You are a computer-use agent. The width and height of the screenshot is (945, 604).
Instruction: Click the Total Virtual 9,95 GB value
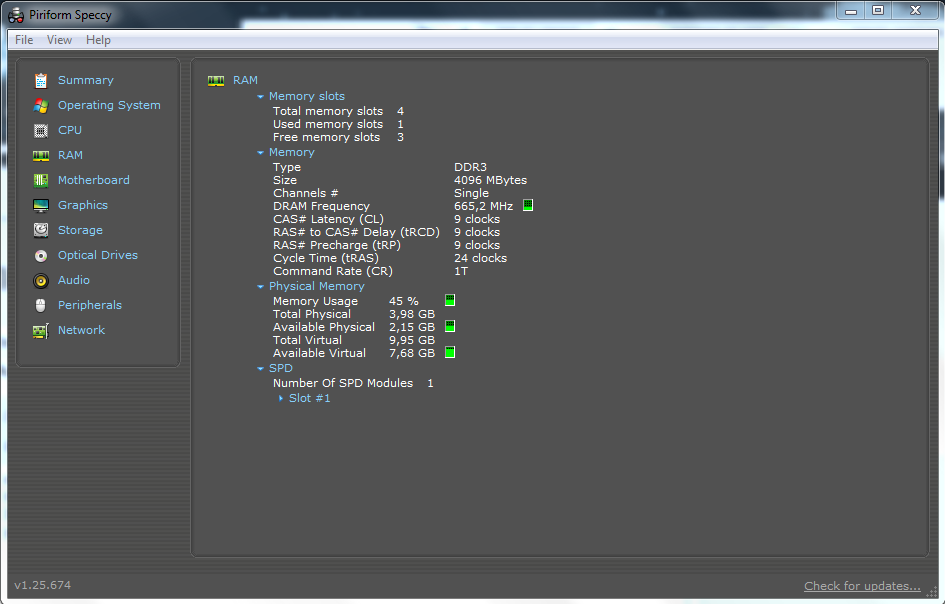pyautogui.click(x=412, y=340)
